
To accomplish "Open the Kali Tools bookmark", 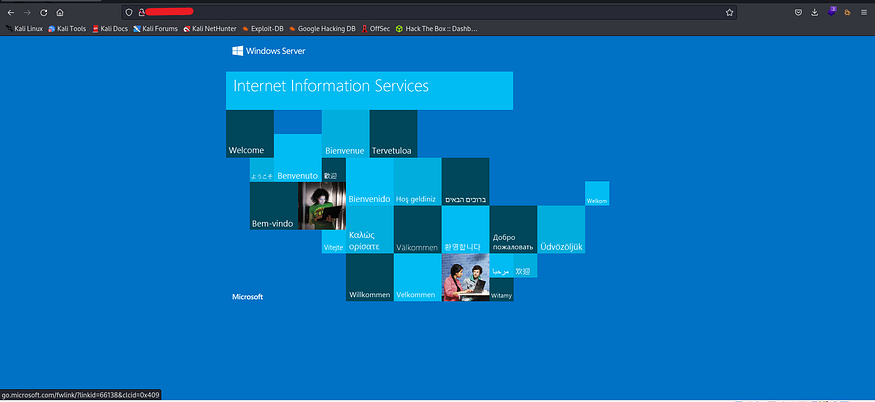I will (67, 28).
